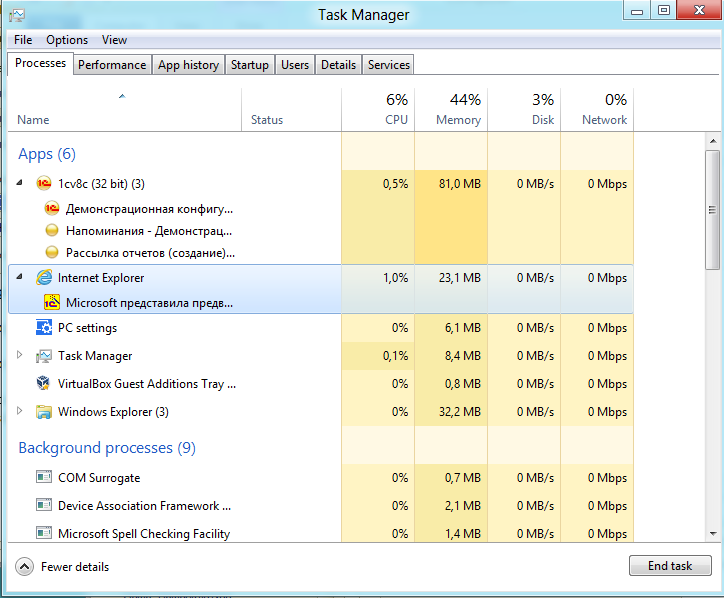Switch to the Performance tab
Image resolution: width=724 pixels, height=598 pixels.
pyautogui.click(x=112, y=65)
